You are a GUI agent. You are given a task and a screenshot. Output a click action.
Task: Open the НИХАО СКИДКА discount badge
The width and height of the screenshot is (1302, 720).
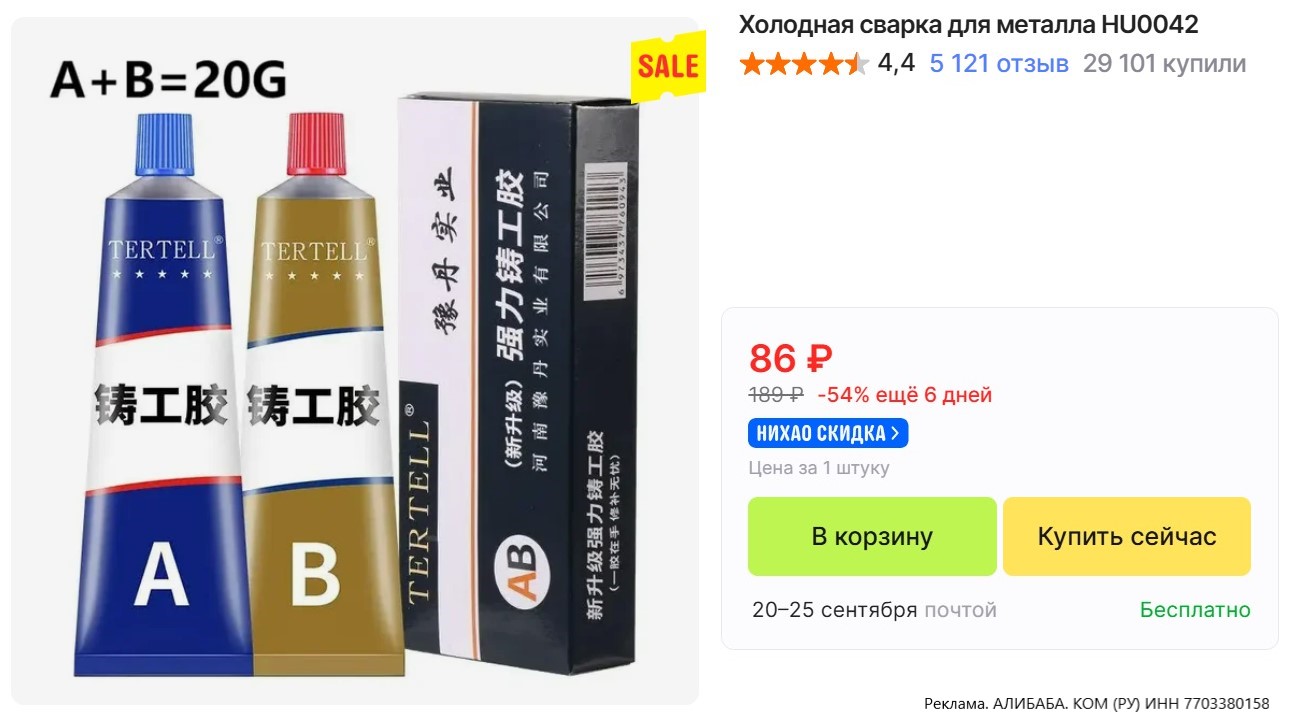828,433
